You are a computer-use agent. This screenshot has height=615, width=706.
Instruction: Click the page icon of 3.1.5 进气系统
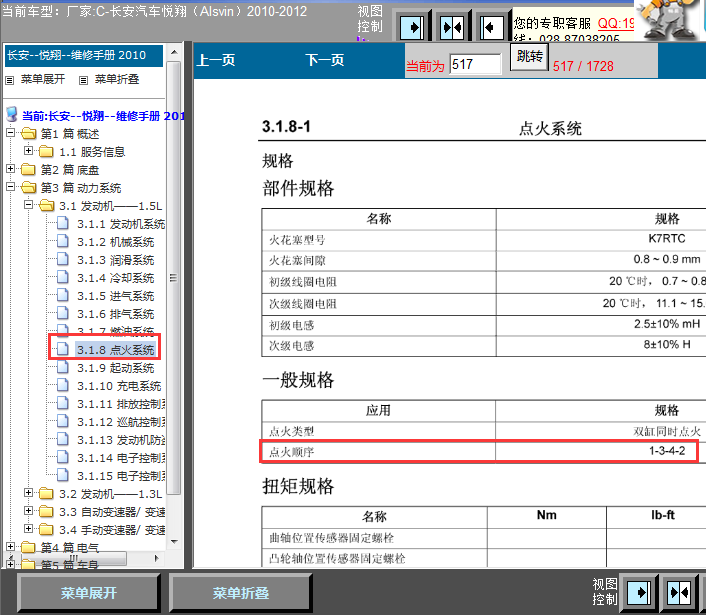point(63,295)
